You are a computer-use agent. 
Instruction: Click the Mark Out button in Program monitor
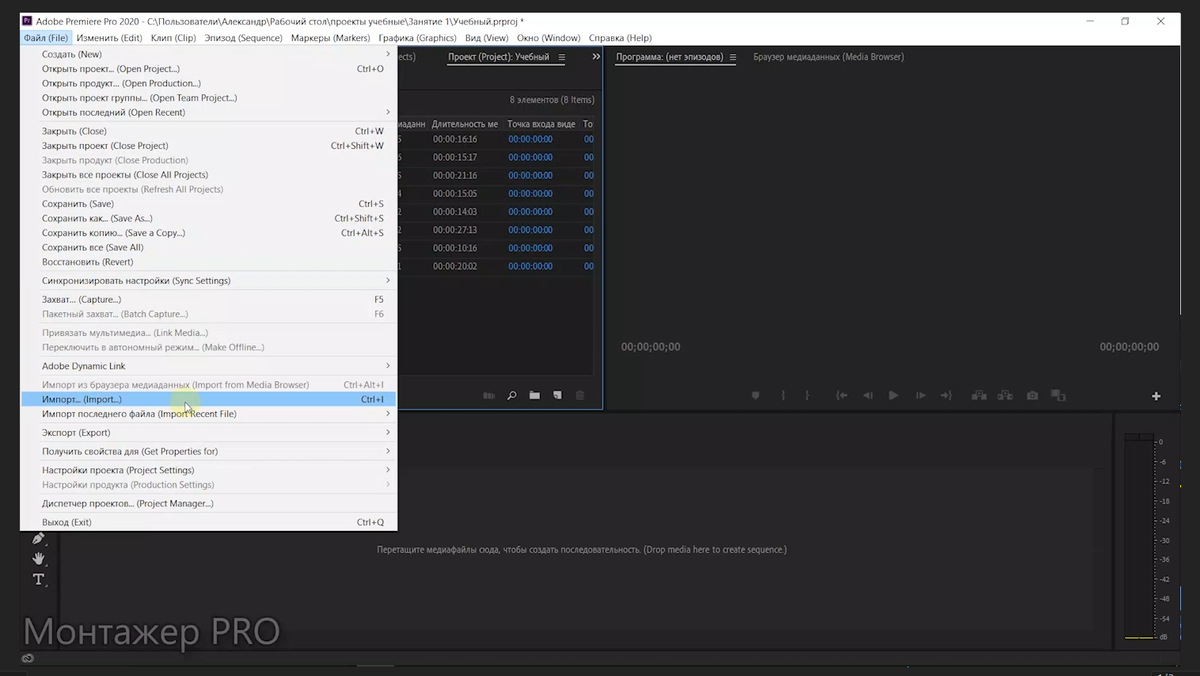808,396
